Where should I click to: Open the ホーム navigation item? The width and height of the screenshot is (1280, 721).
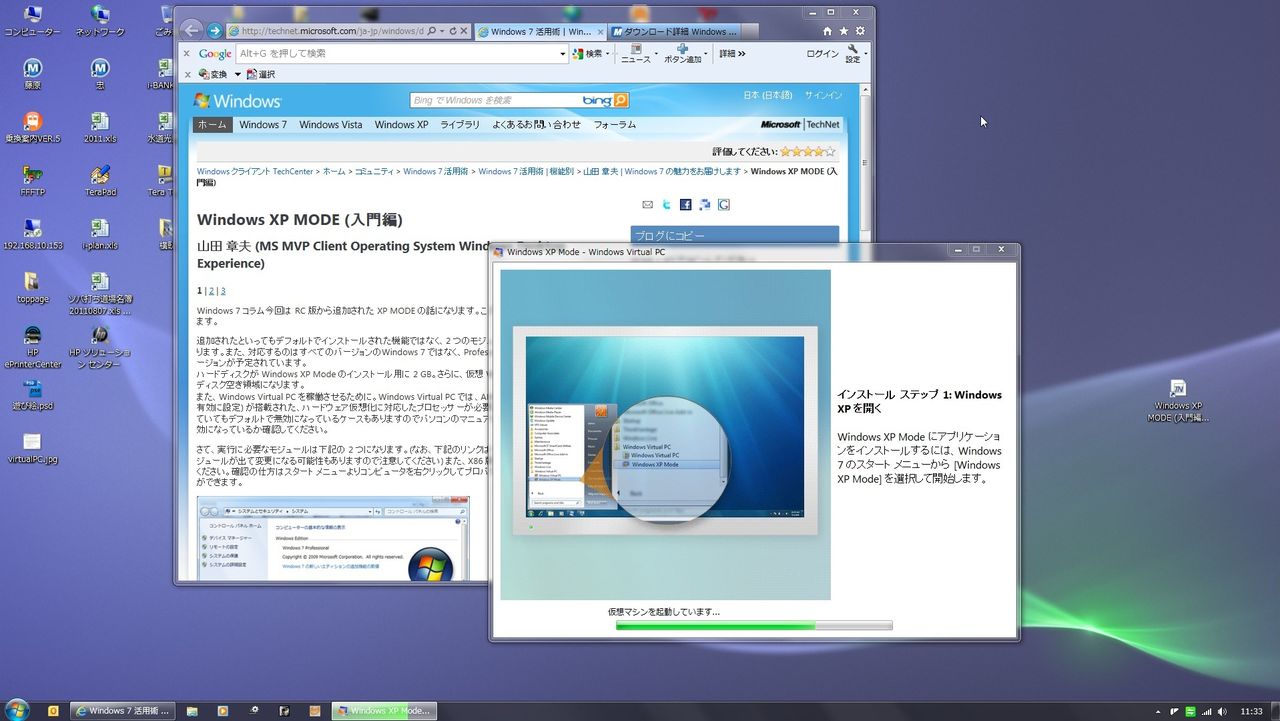tap(212, 125)
